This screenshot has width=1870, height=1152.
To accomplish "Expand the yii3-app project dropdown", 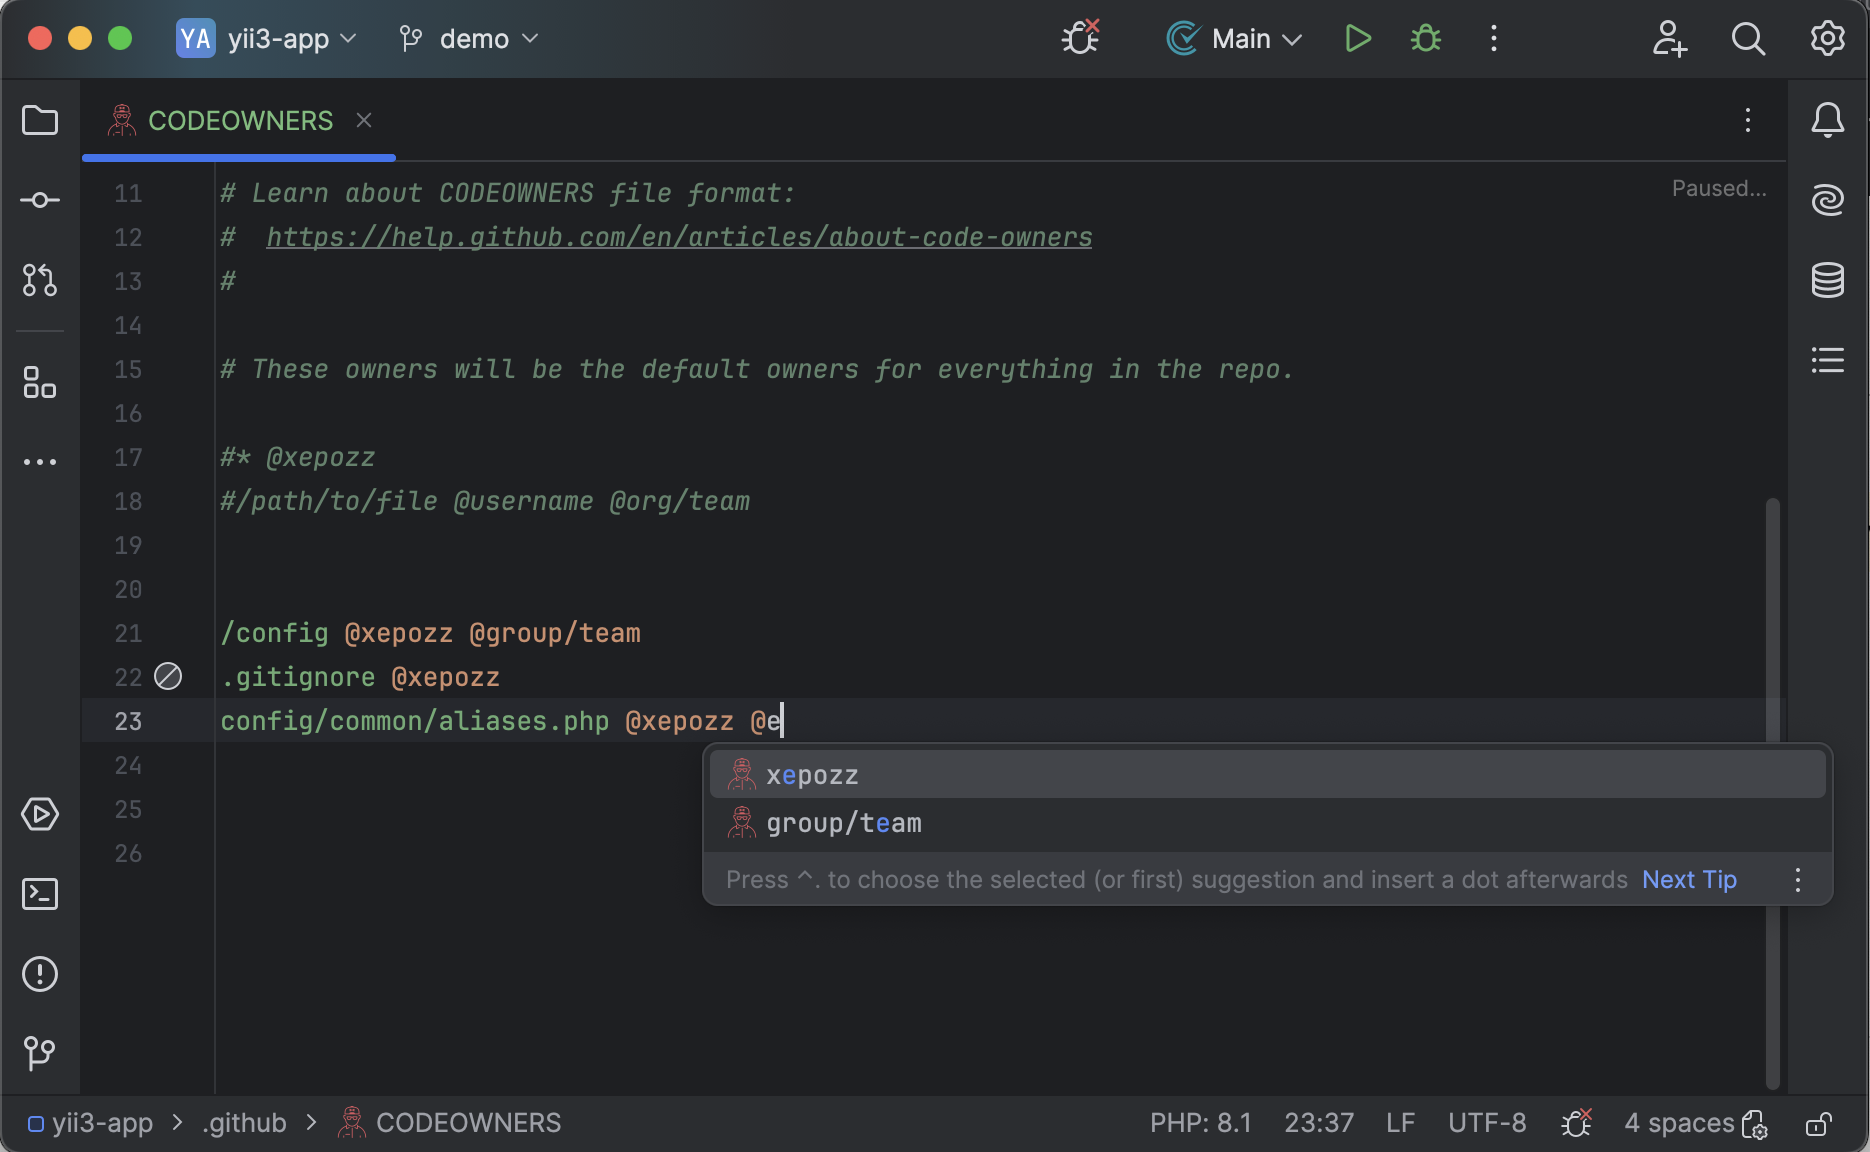I will tap(266, 39).
